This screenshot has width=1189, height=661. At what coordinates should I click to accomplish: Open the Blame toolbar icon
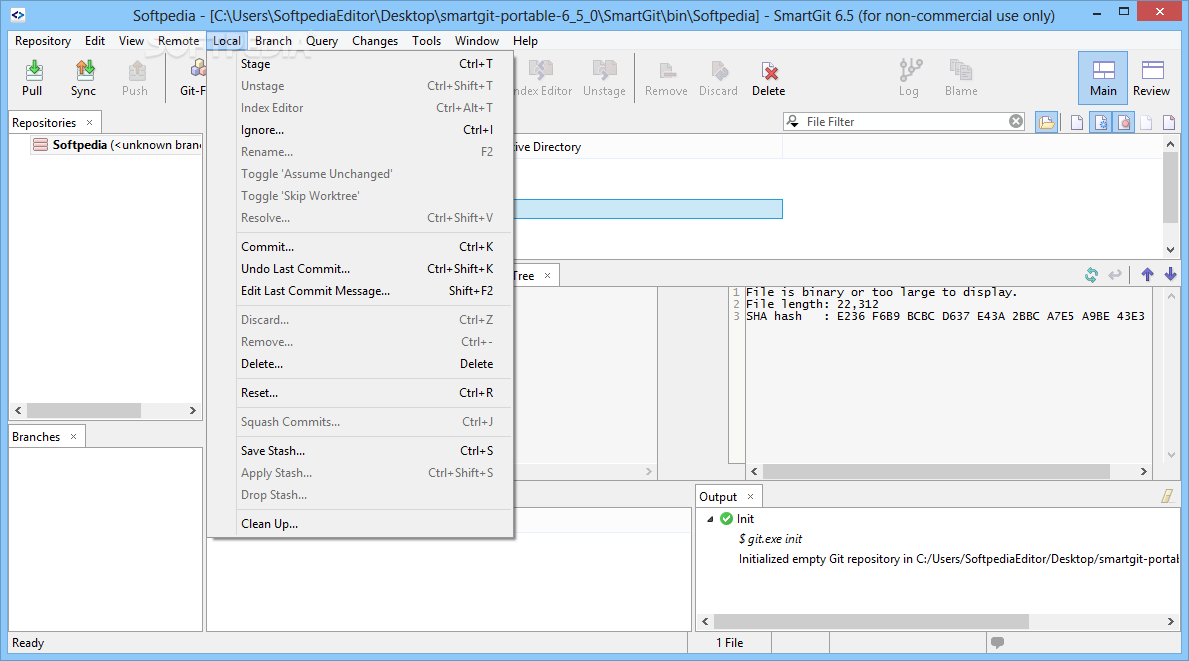point(961,78)
